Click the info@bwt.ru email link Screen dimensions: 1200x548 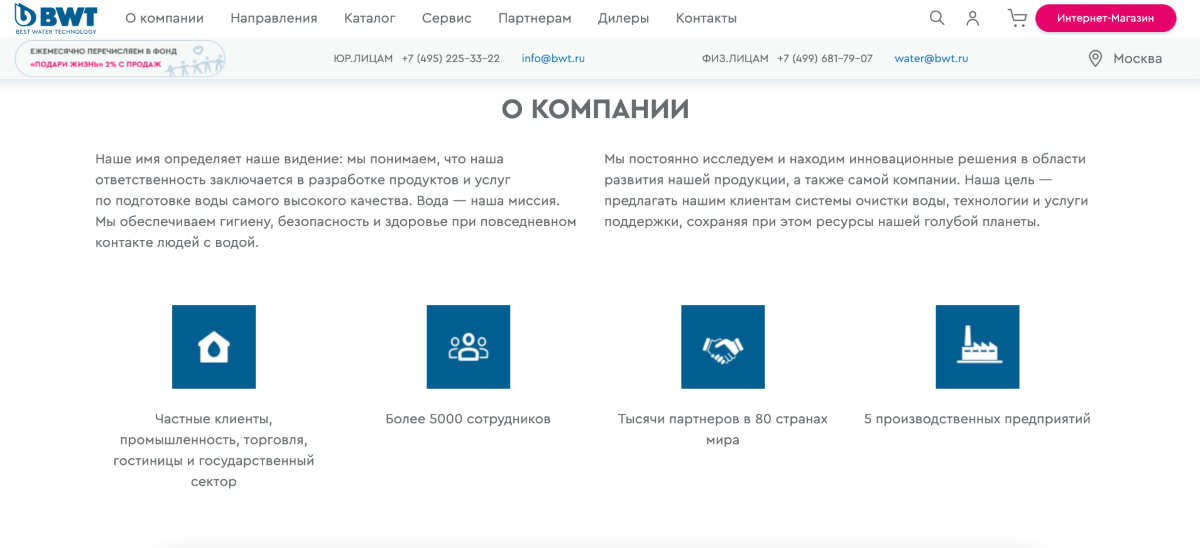click(x=553, y=59)
